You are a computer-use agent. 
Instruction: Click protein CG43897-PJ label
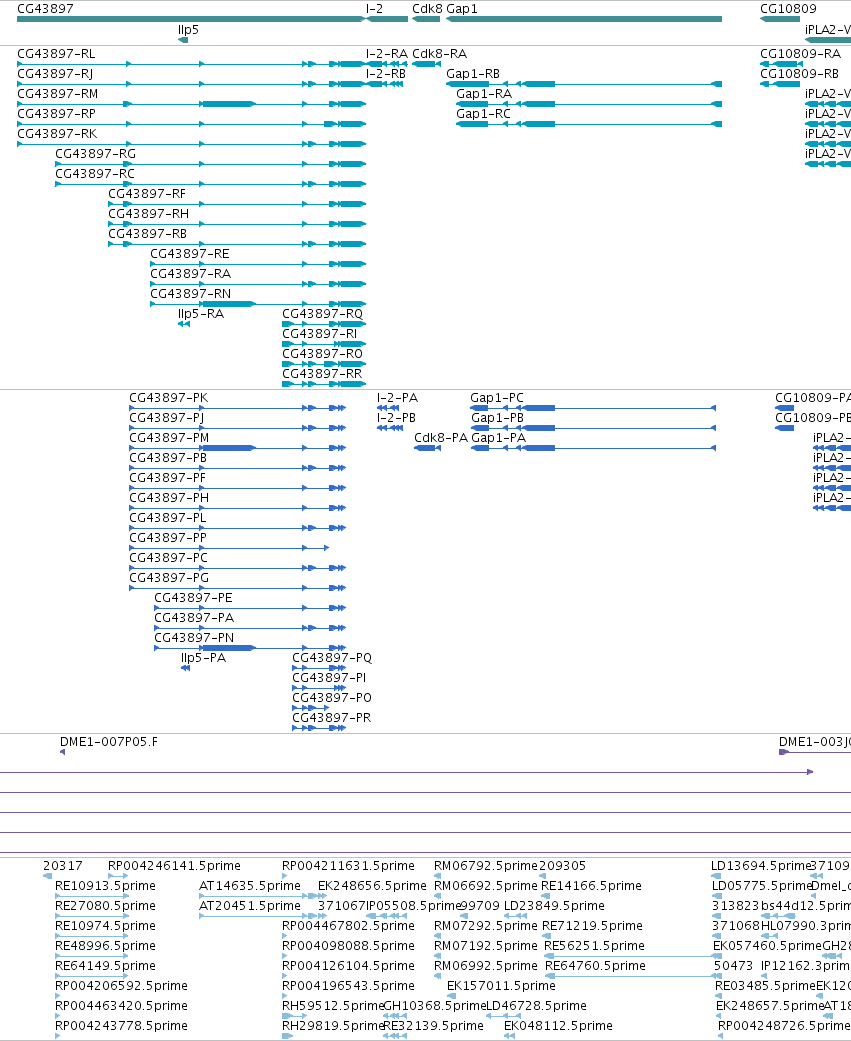(x=167, y=418)
